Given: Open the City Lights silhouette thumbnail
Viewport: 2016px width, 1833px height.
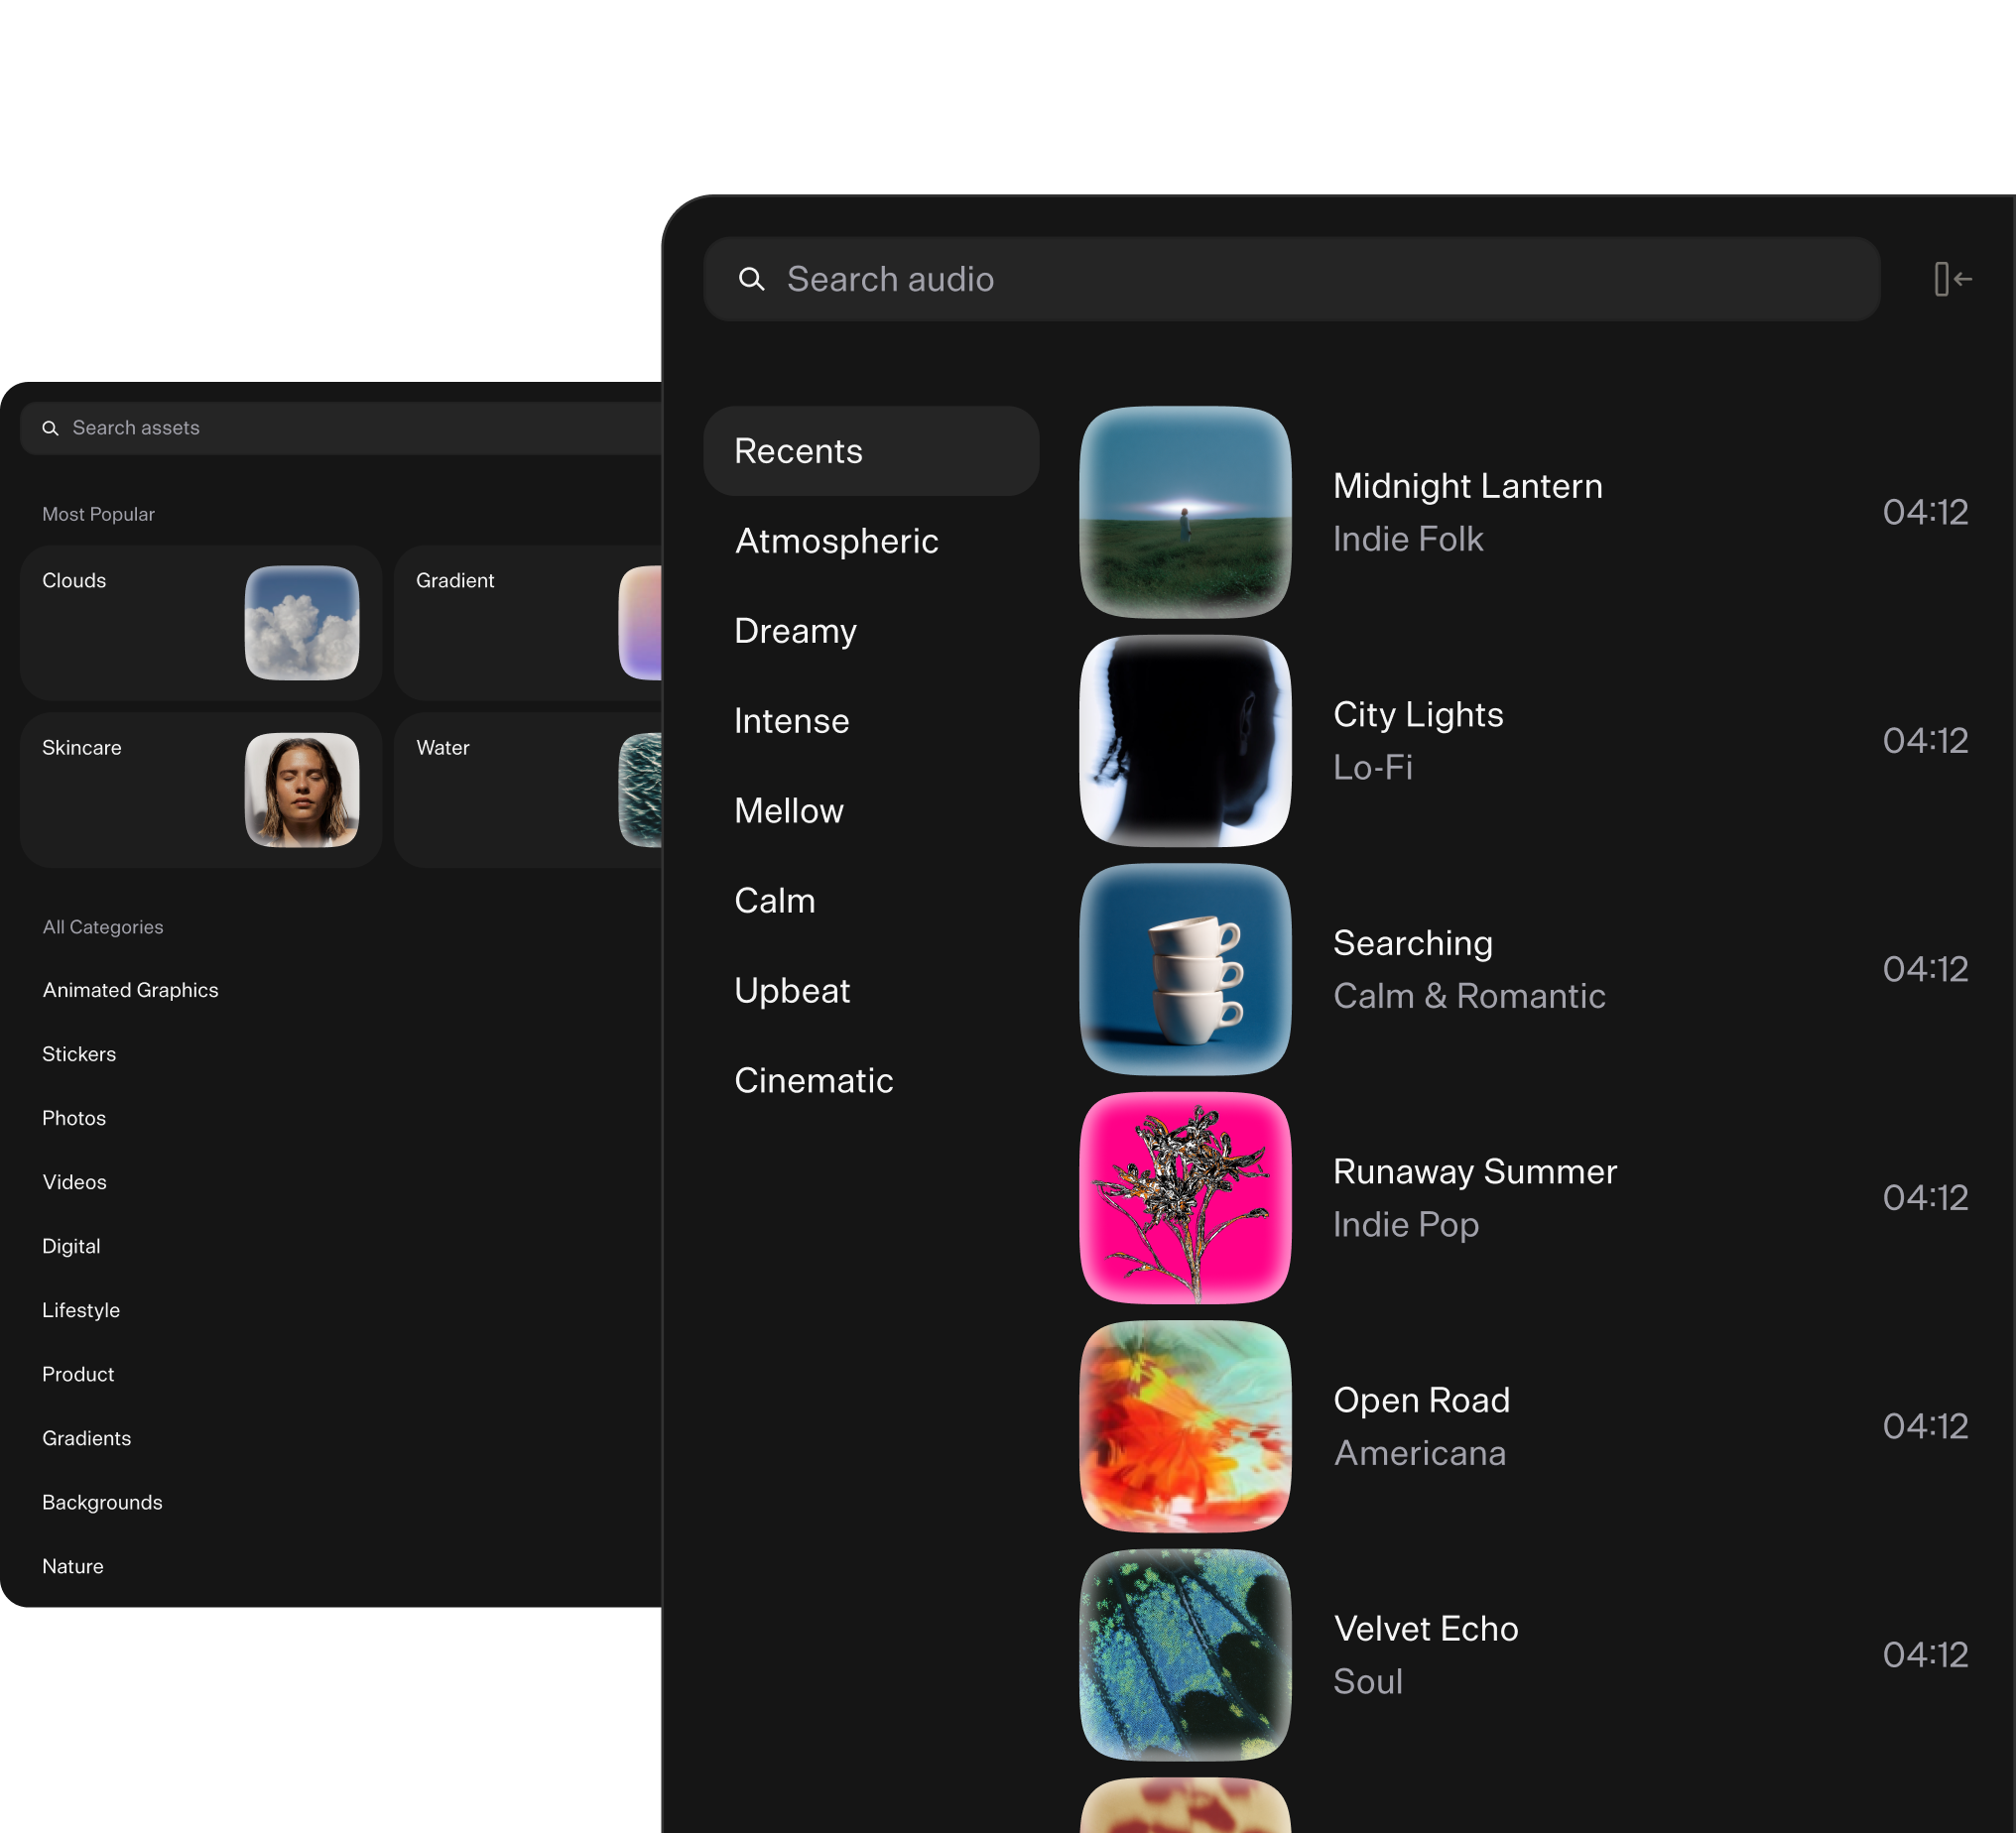Looking at the screenshot, I should pyautogui.click(x=1185, y=741).
